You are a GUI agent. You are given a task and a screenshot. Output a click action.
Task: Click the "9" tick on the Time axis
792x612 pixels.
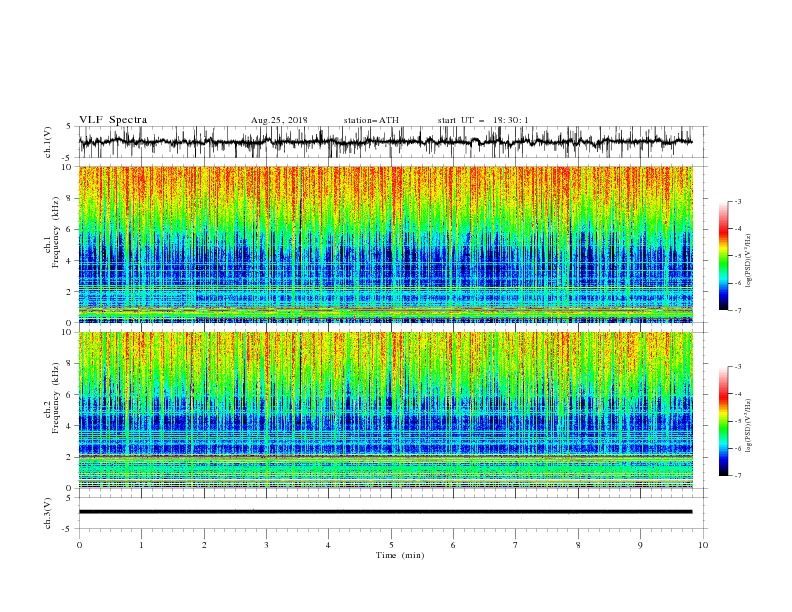[x=640, y=545]
